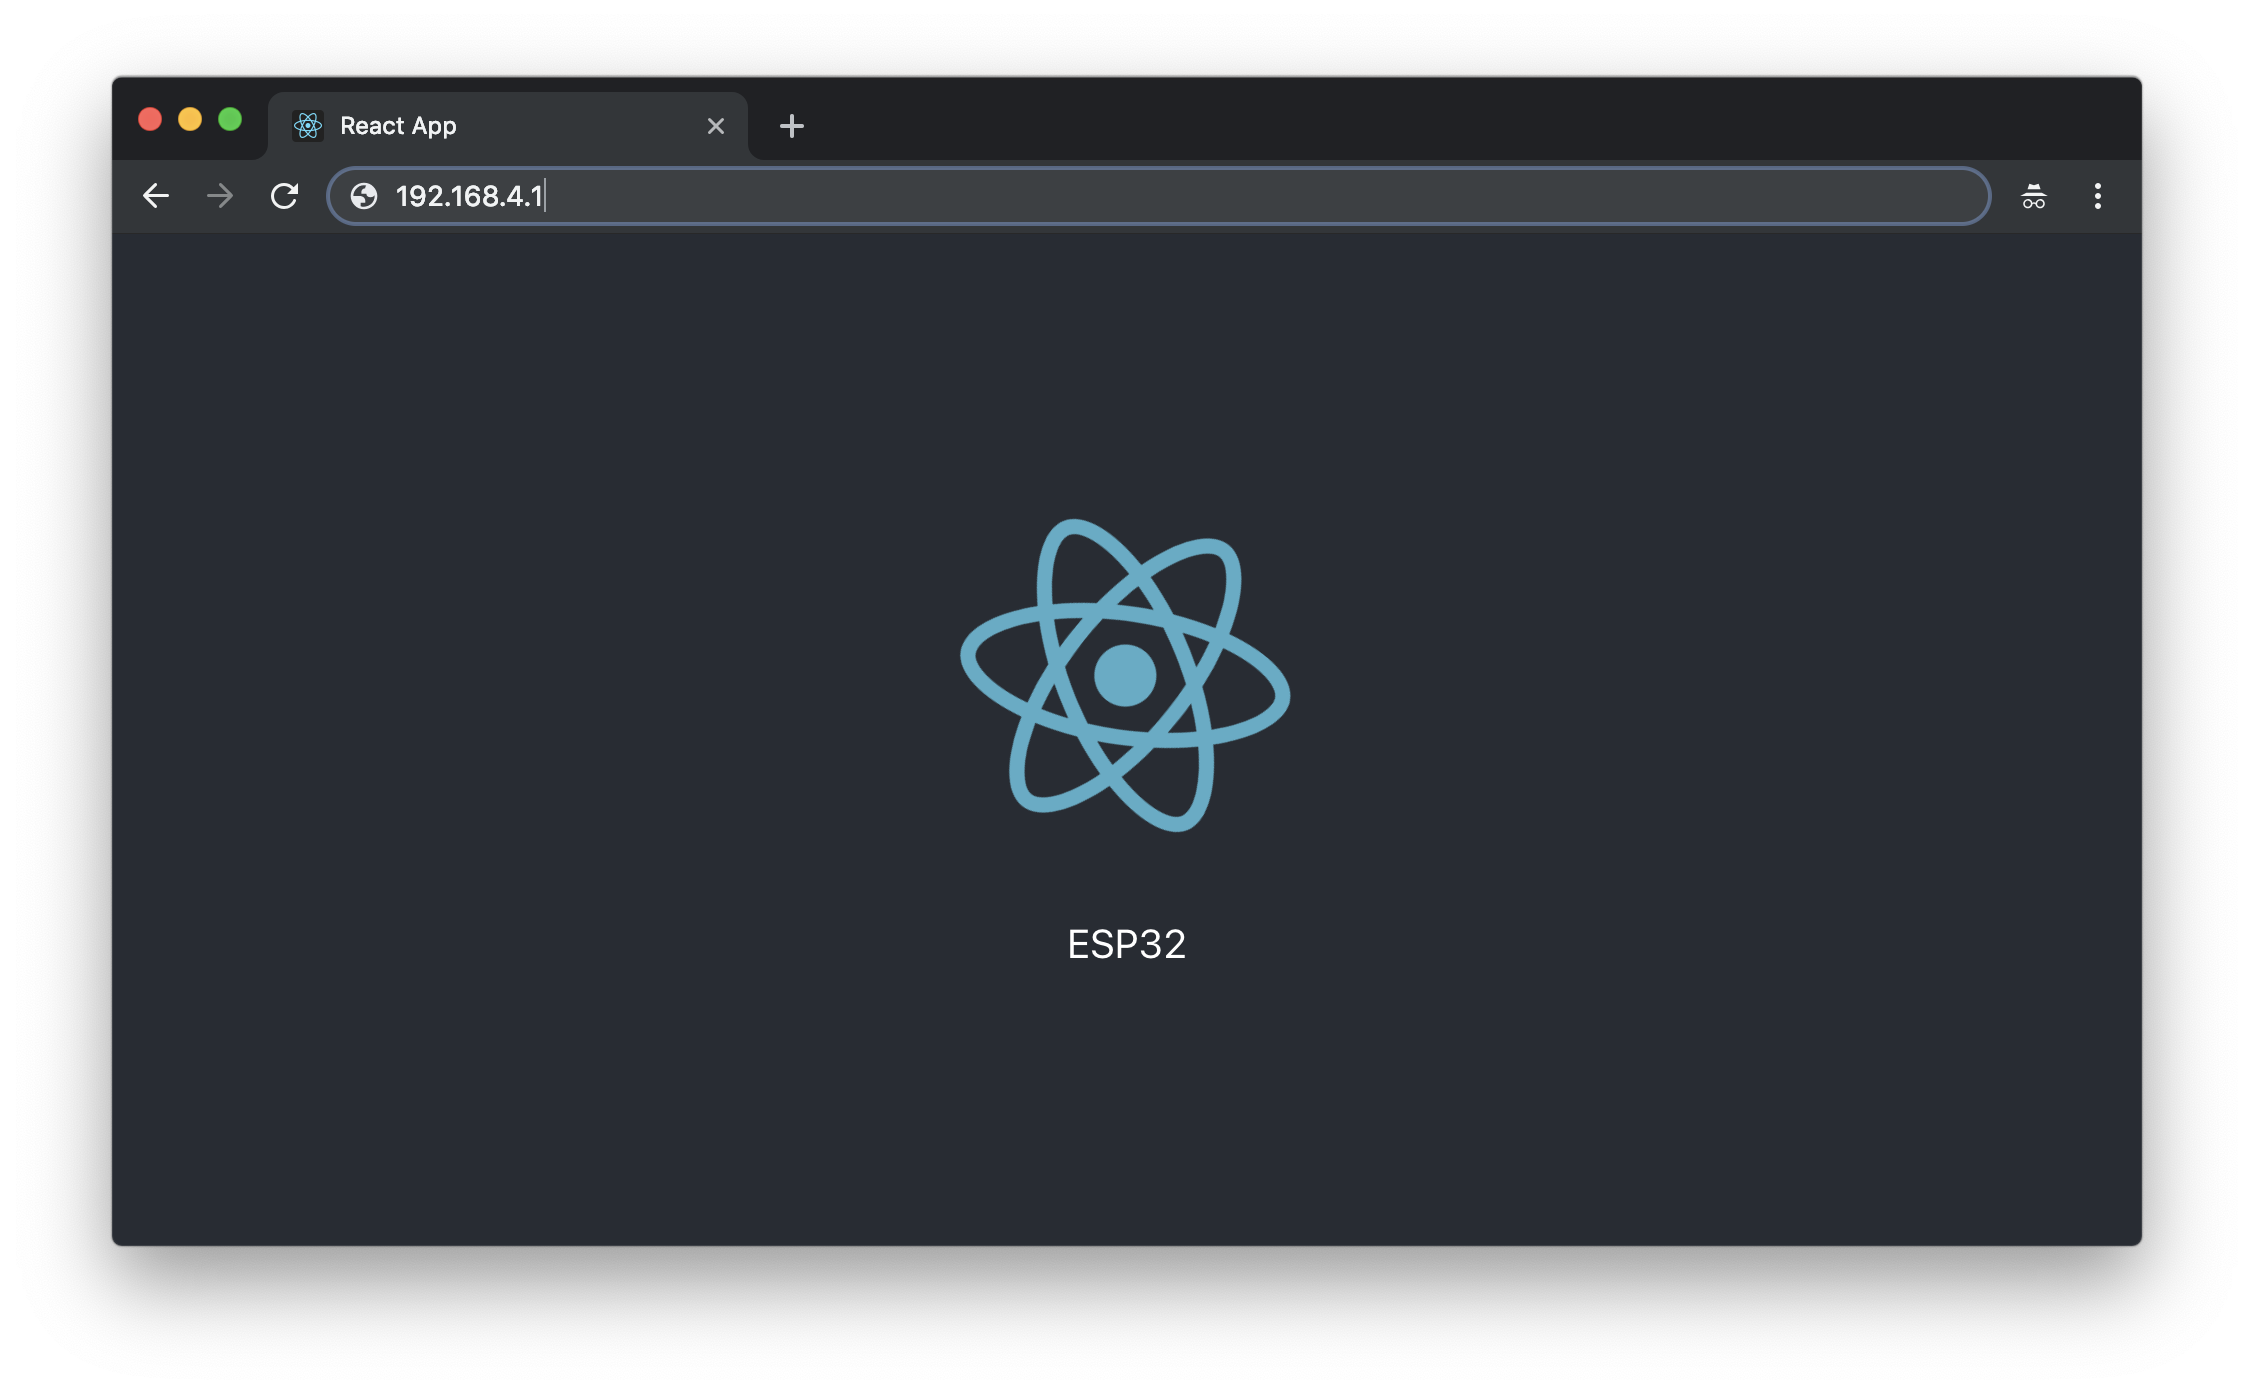Close the React App tab

[715, 126]
